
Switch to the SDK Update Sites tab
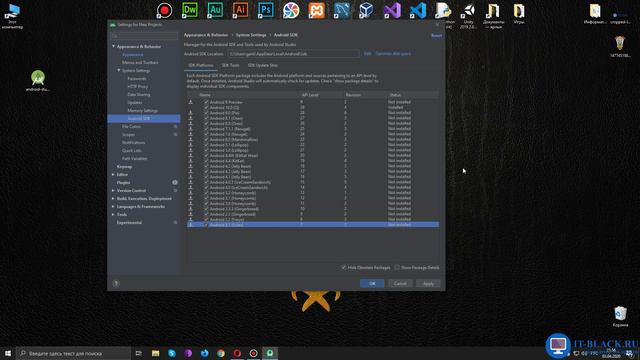coord(262,65)
